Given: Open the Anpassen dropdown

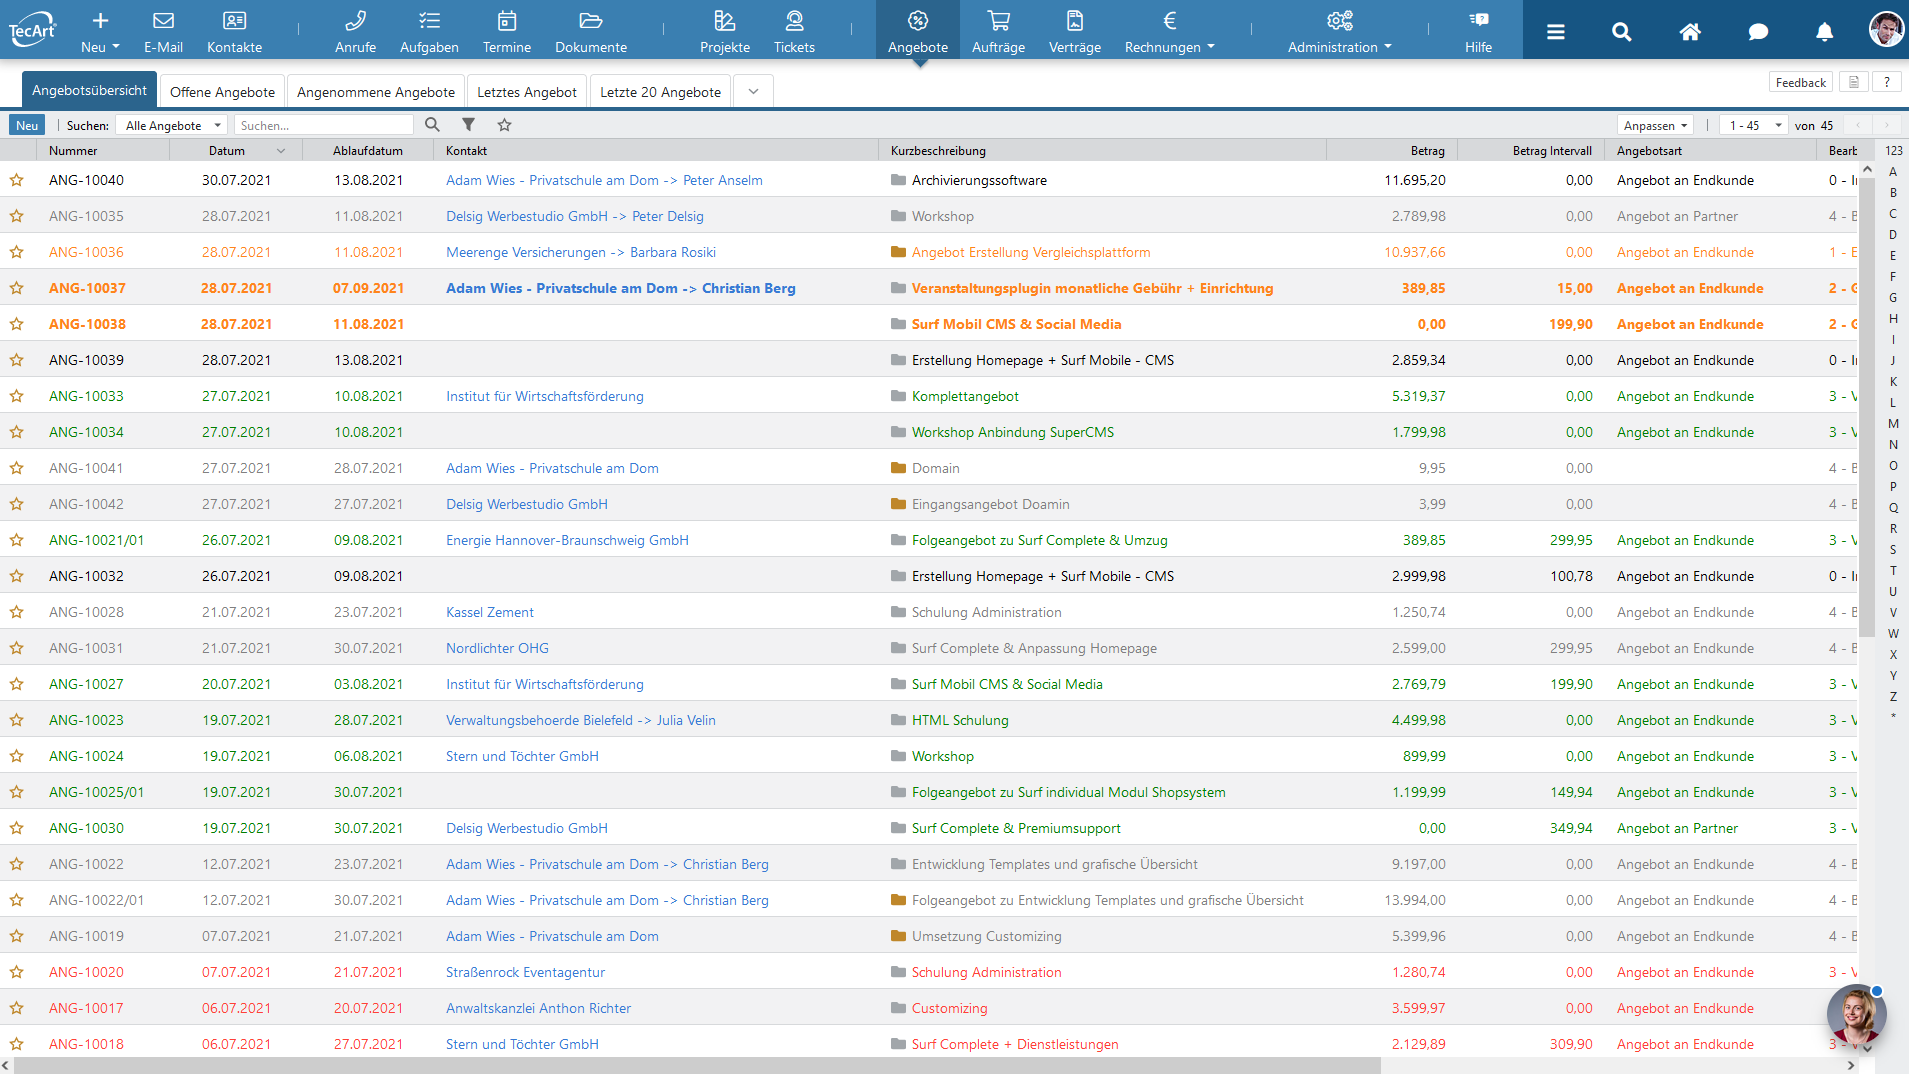Looking at the screenshot, I should pos(1655,126).
